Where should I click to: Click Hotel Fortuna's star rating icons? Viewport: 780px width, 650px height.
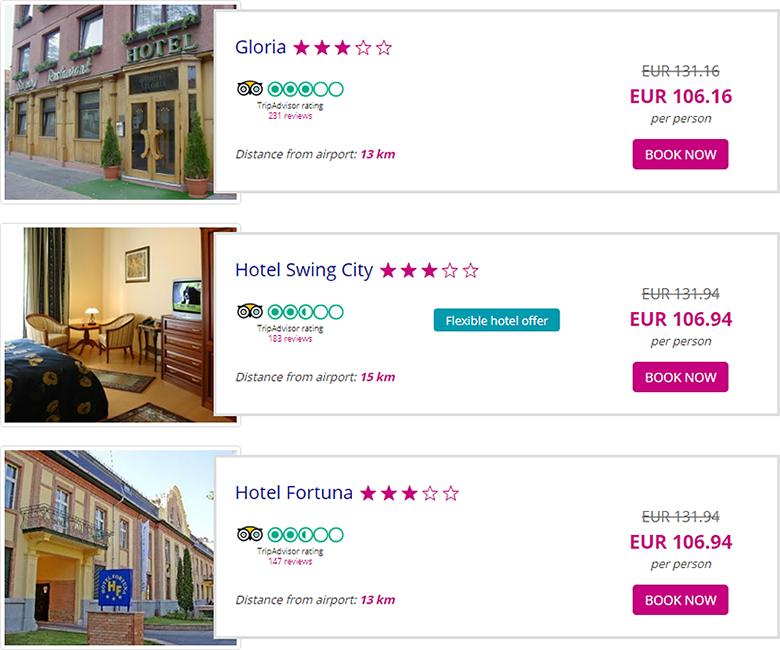(x=409, y=494)
